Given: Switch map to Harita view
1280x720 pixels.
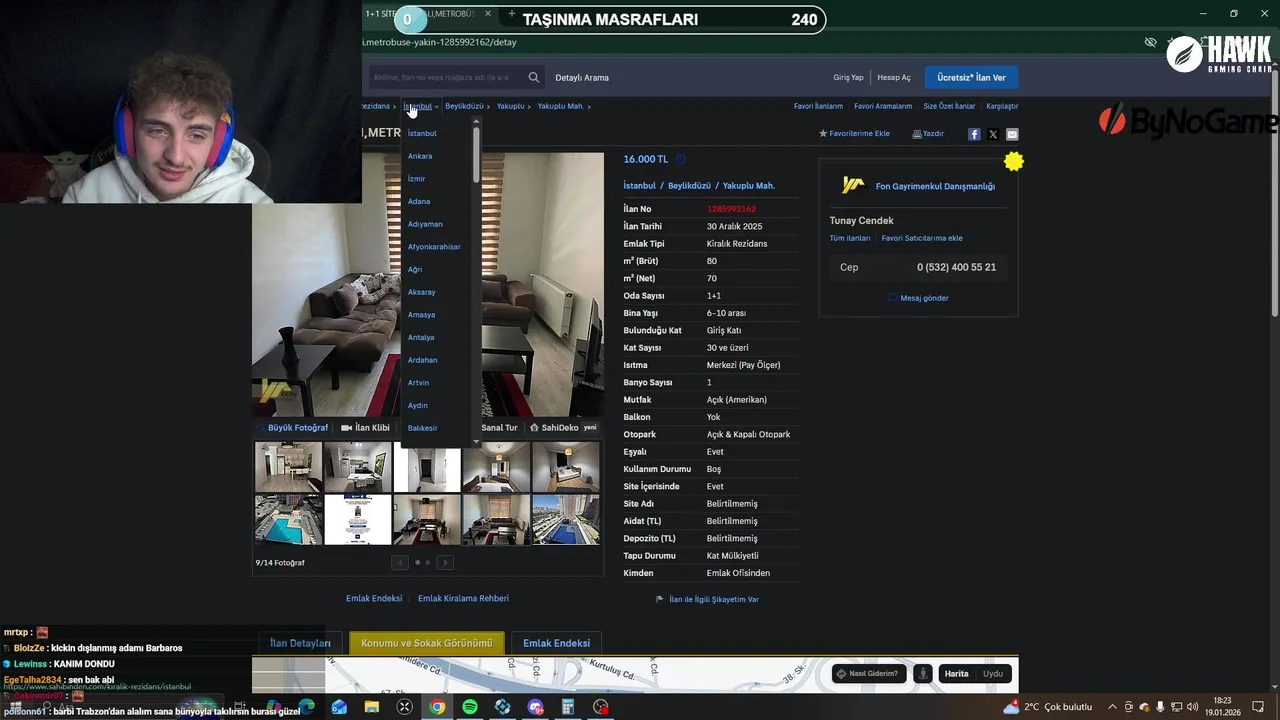Looking at the screenshot, I should click(x=957, y=674).
